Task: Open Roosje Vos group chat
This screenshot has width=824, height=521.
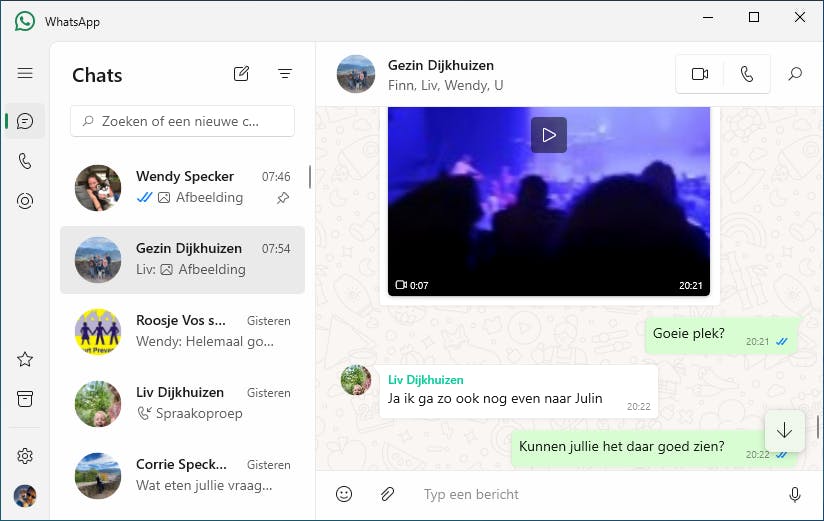Action: click(x=182, y=331)
